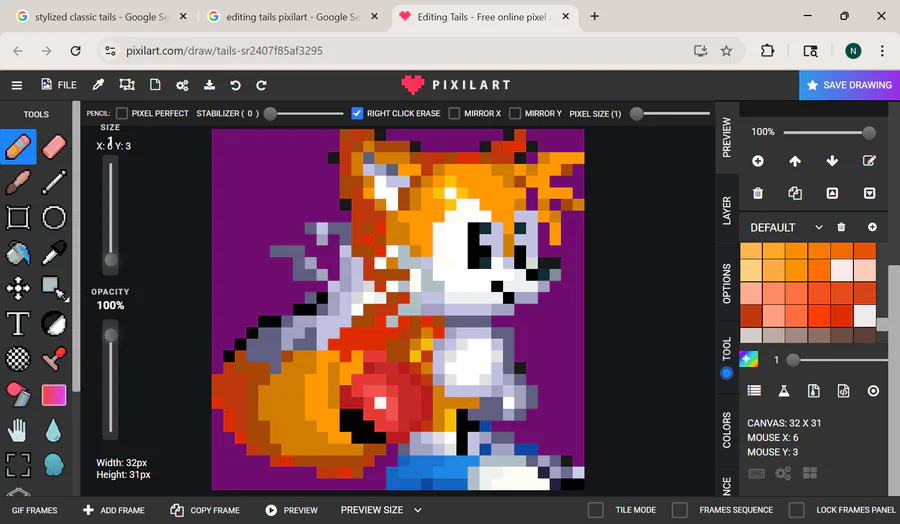The image size is (900, 524).
Task: Switch to the Preview side tab
Action: tap(727, 137)
